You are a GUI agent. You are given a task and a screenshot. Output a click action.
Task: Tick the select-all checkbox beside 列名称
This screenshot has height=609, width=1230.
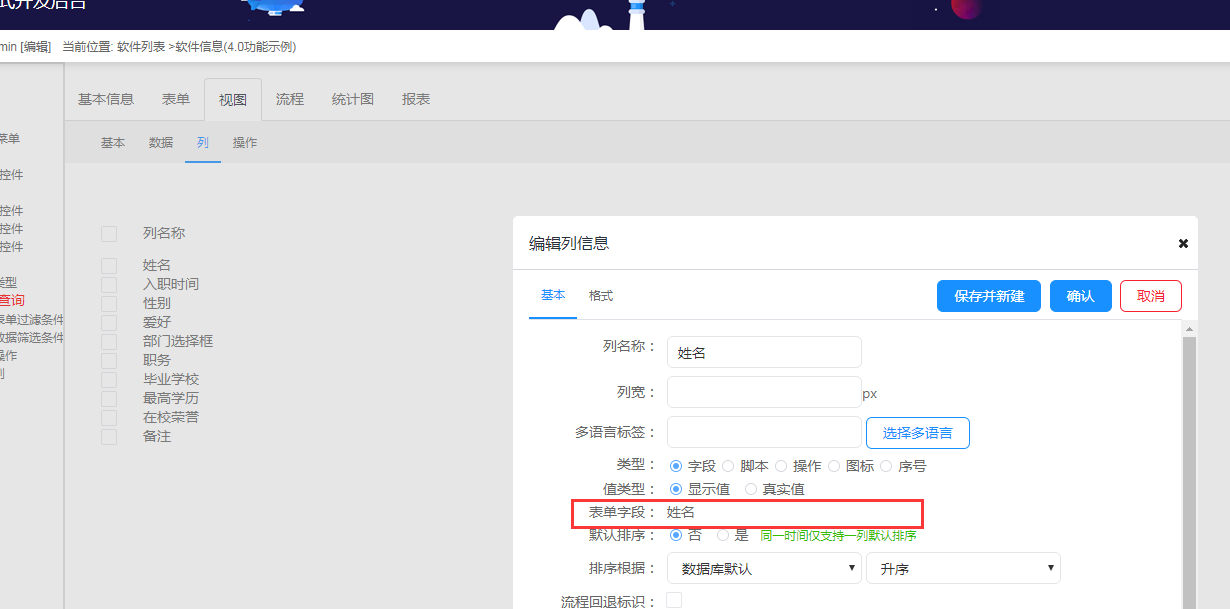pos(109,233)
